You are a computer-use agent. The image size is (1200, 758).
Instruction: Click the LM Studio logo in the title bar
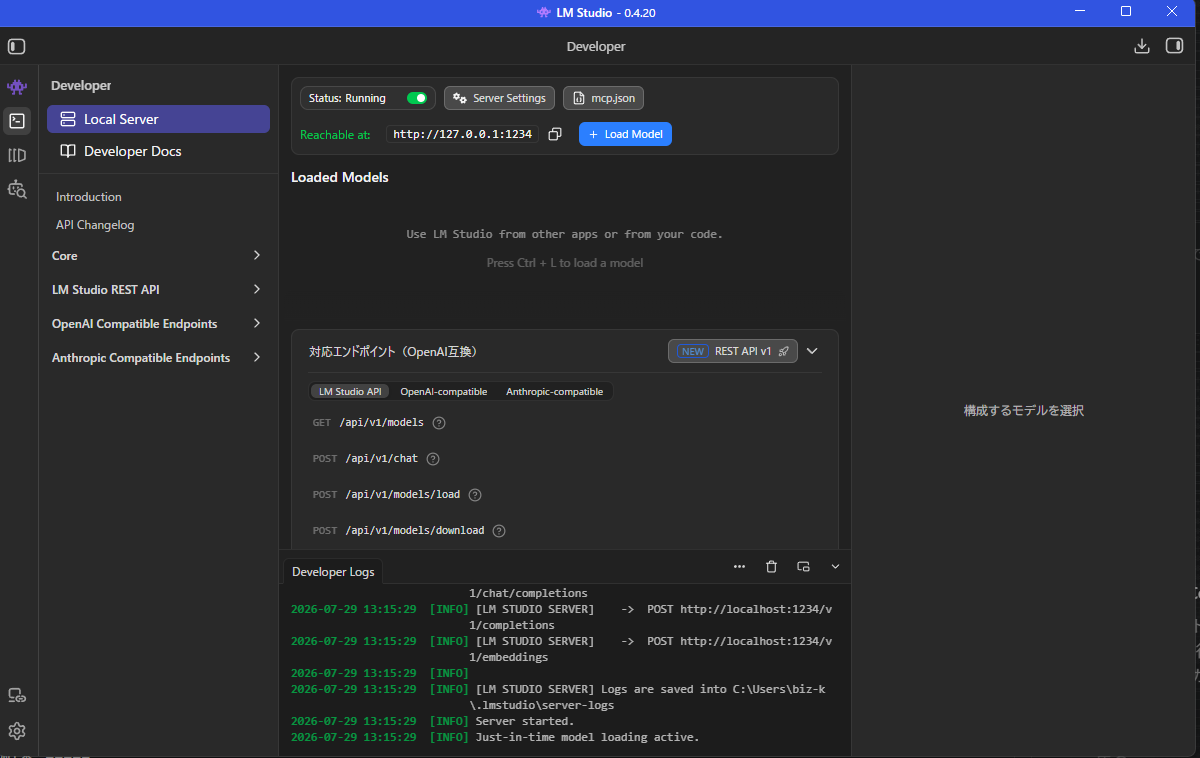point(543,13)
